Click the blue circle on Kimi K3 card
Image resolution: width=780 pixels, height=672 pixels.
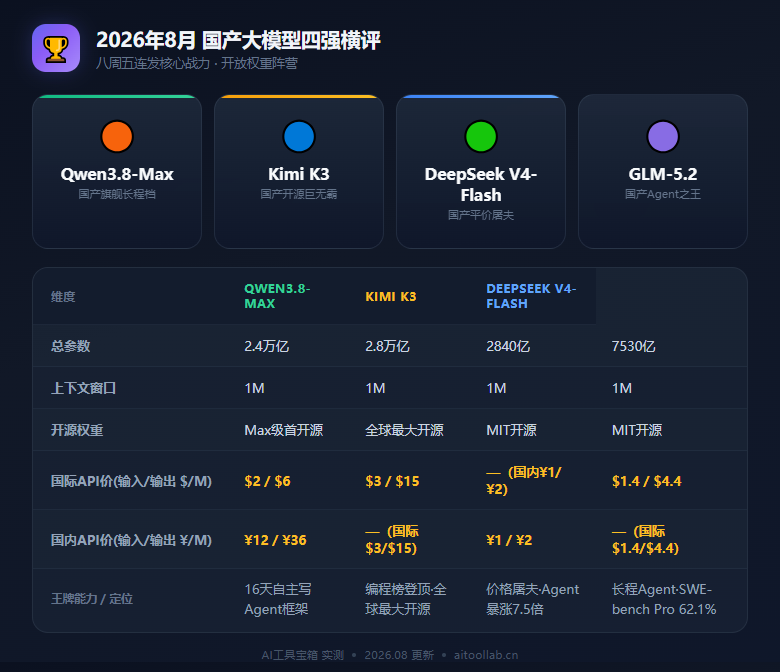click(299, 136)
